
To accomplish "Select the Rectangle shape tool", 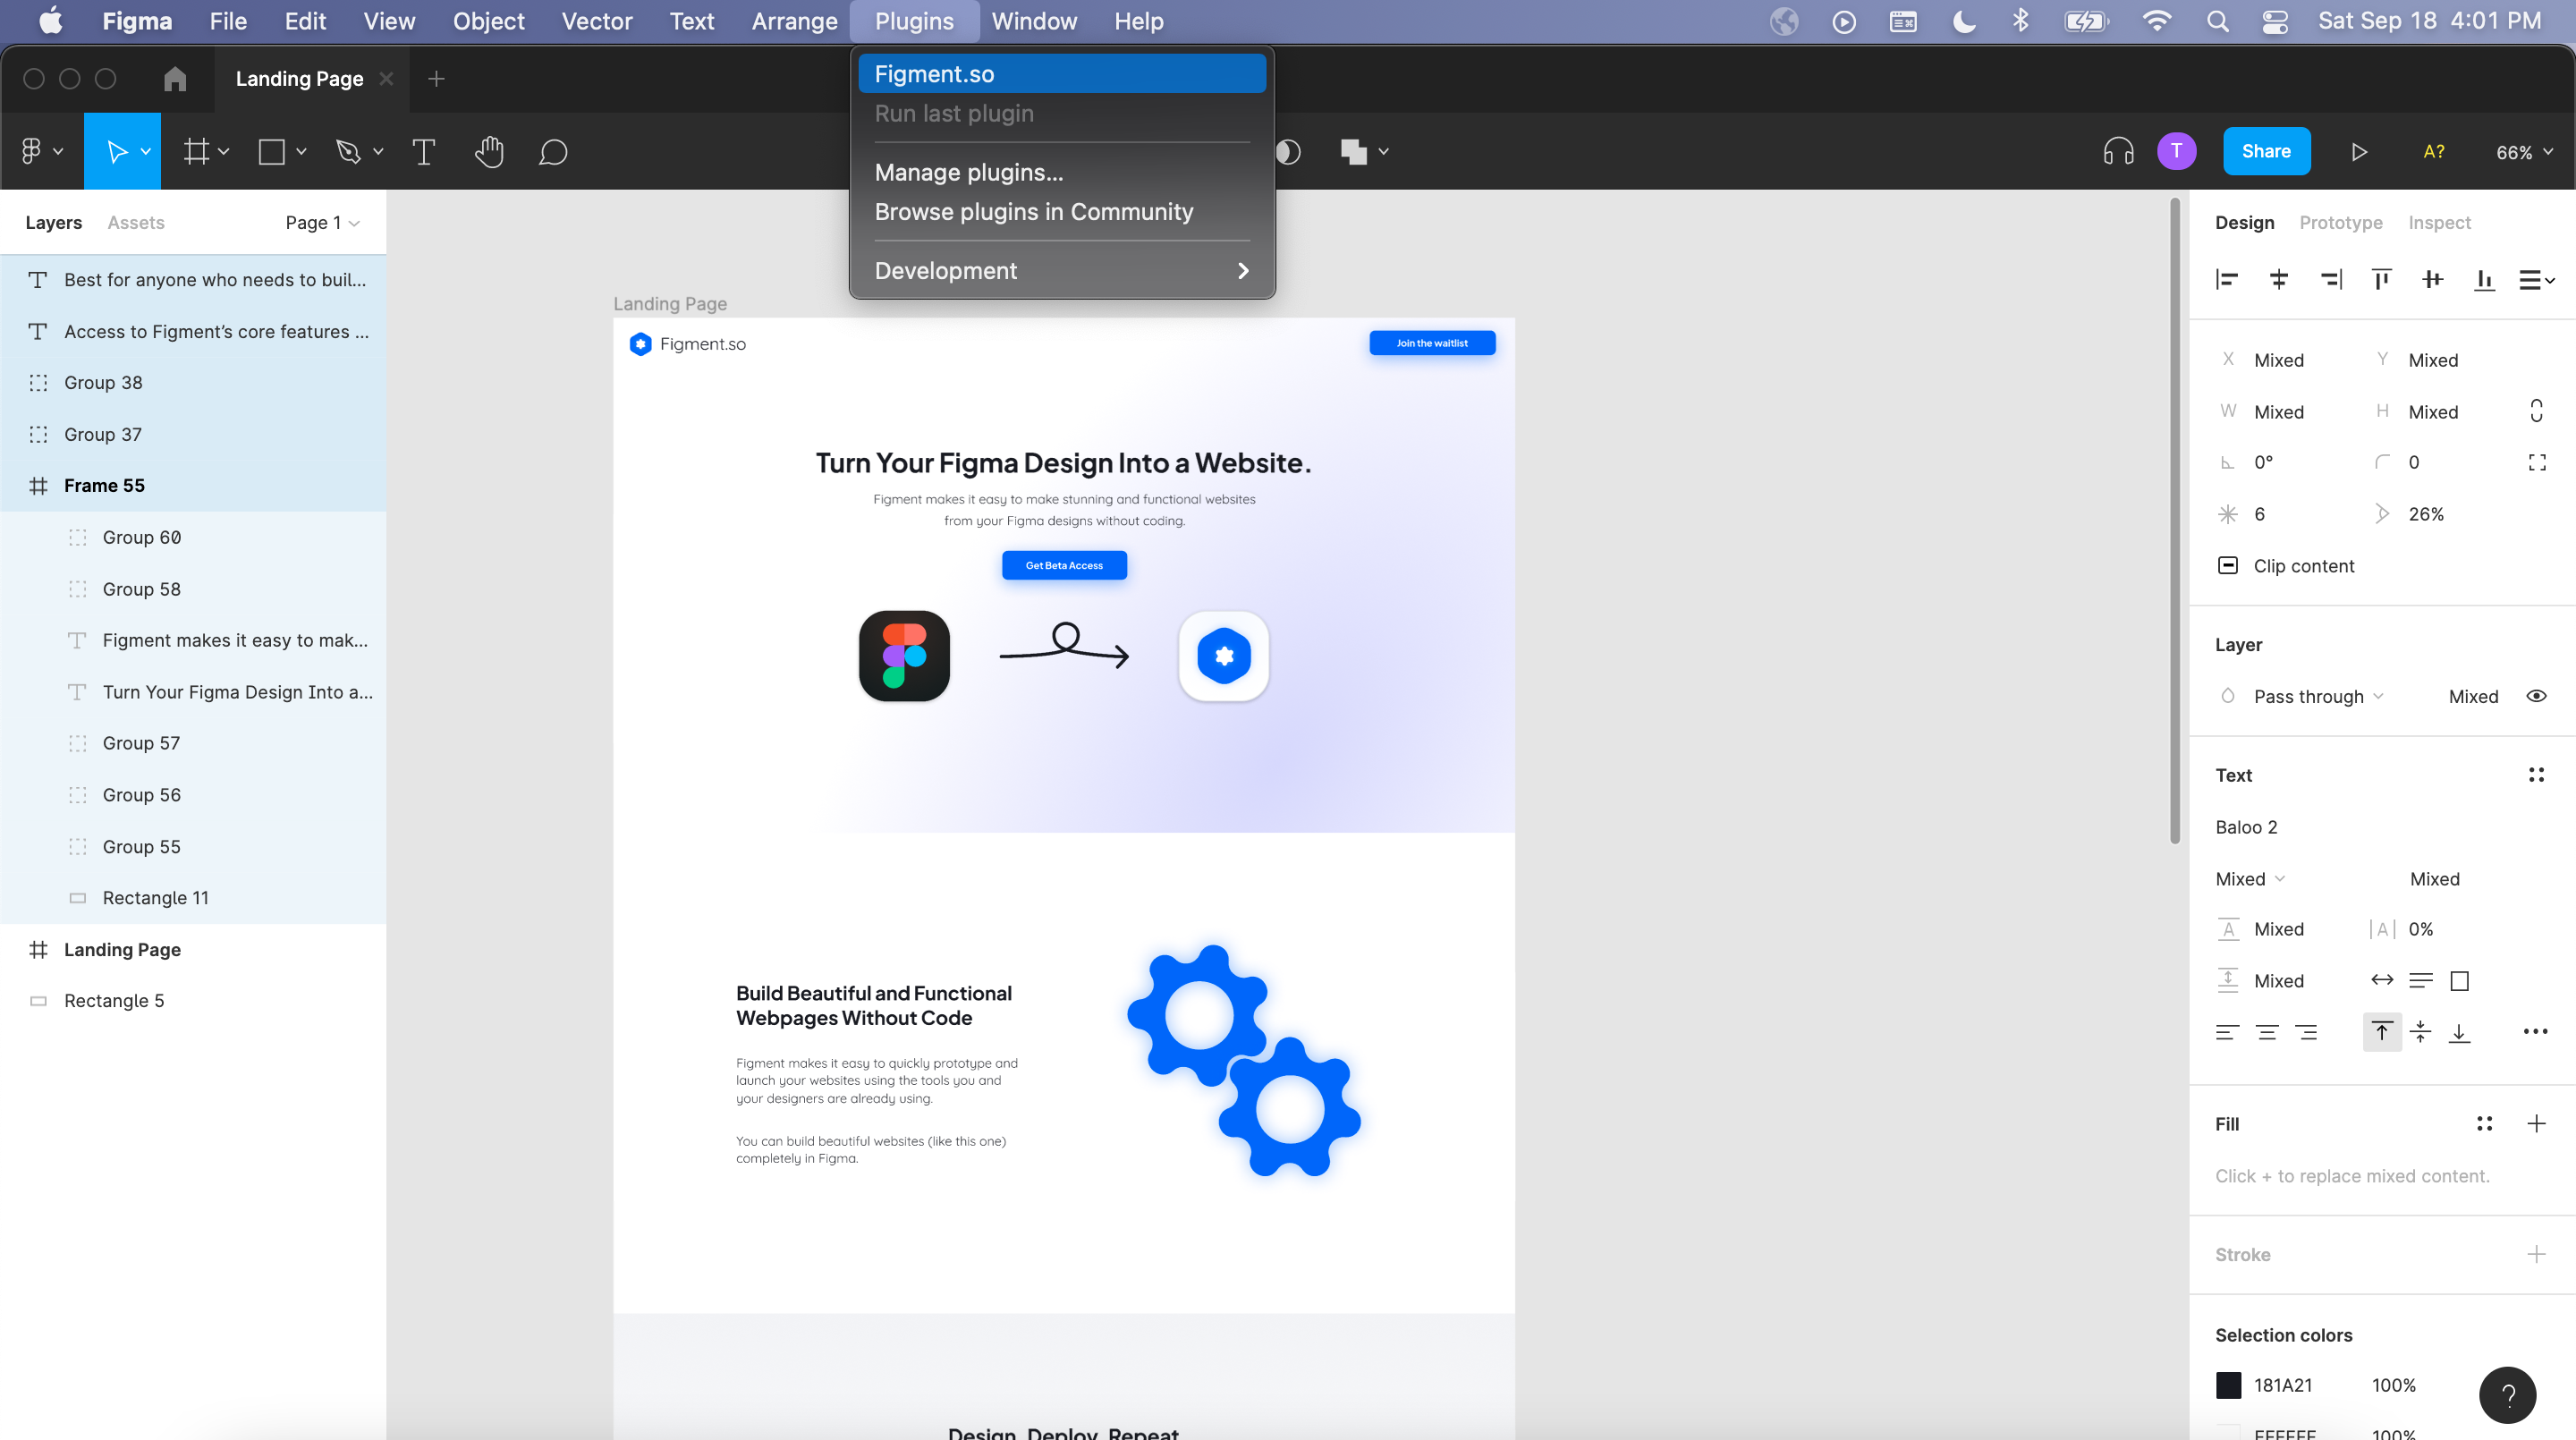I will tap(271, 151).
